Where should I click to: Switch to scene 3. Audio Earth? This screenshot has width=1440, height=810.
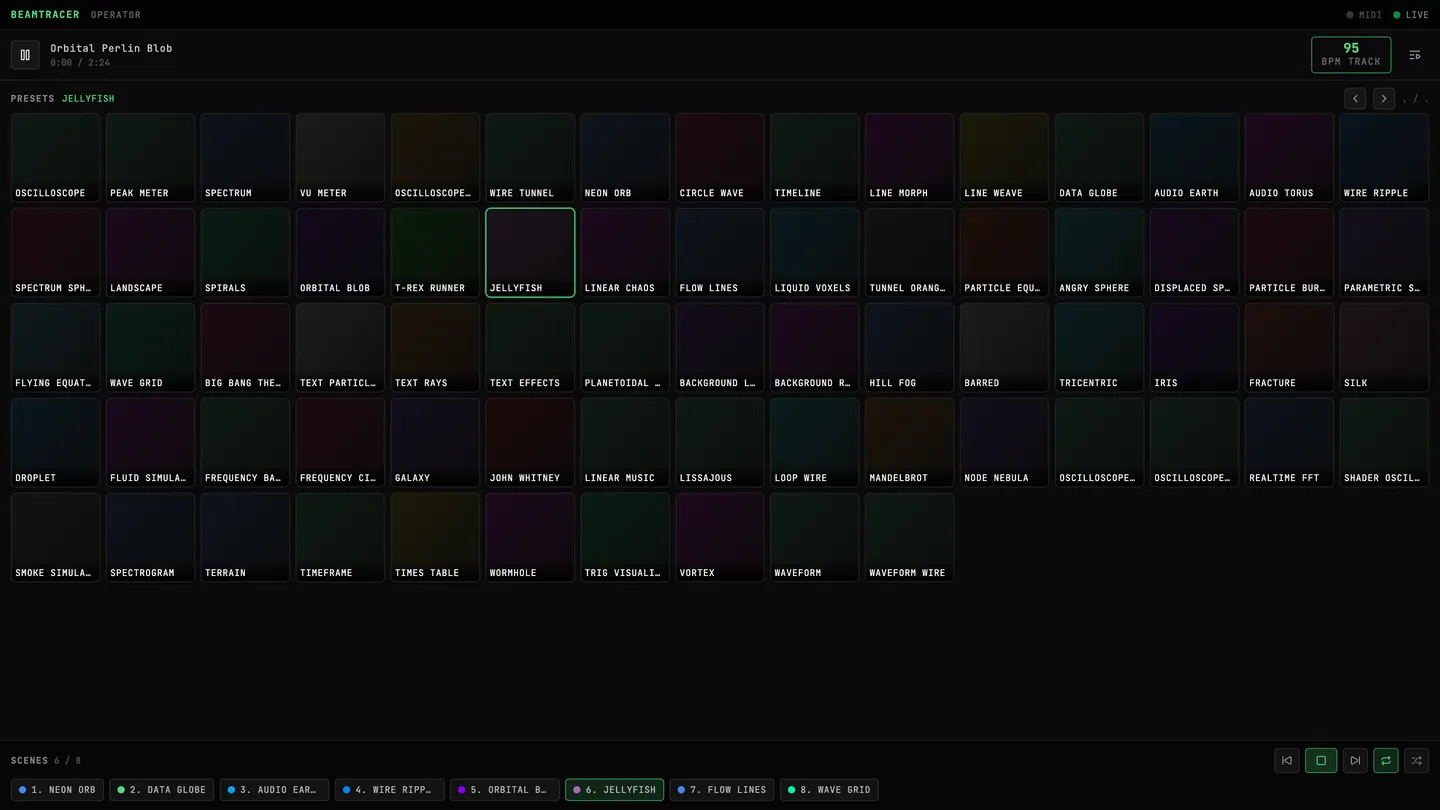275,789
